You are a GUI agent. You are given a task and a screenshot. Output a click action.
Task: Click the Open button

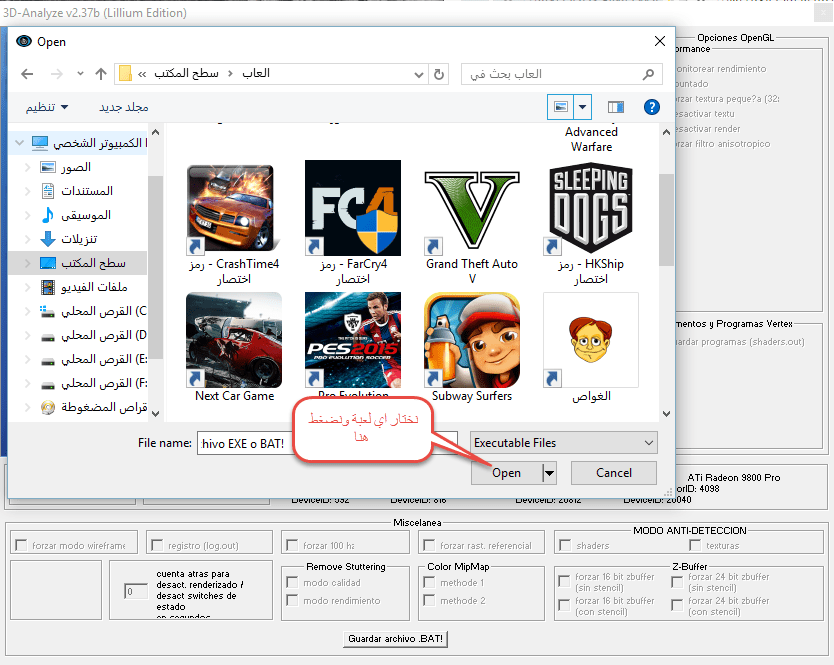[x=506, y=473]
